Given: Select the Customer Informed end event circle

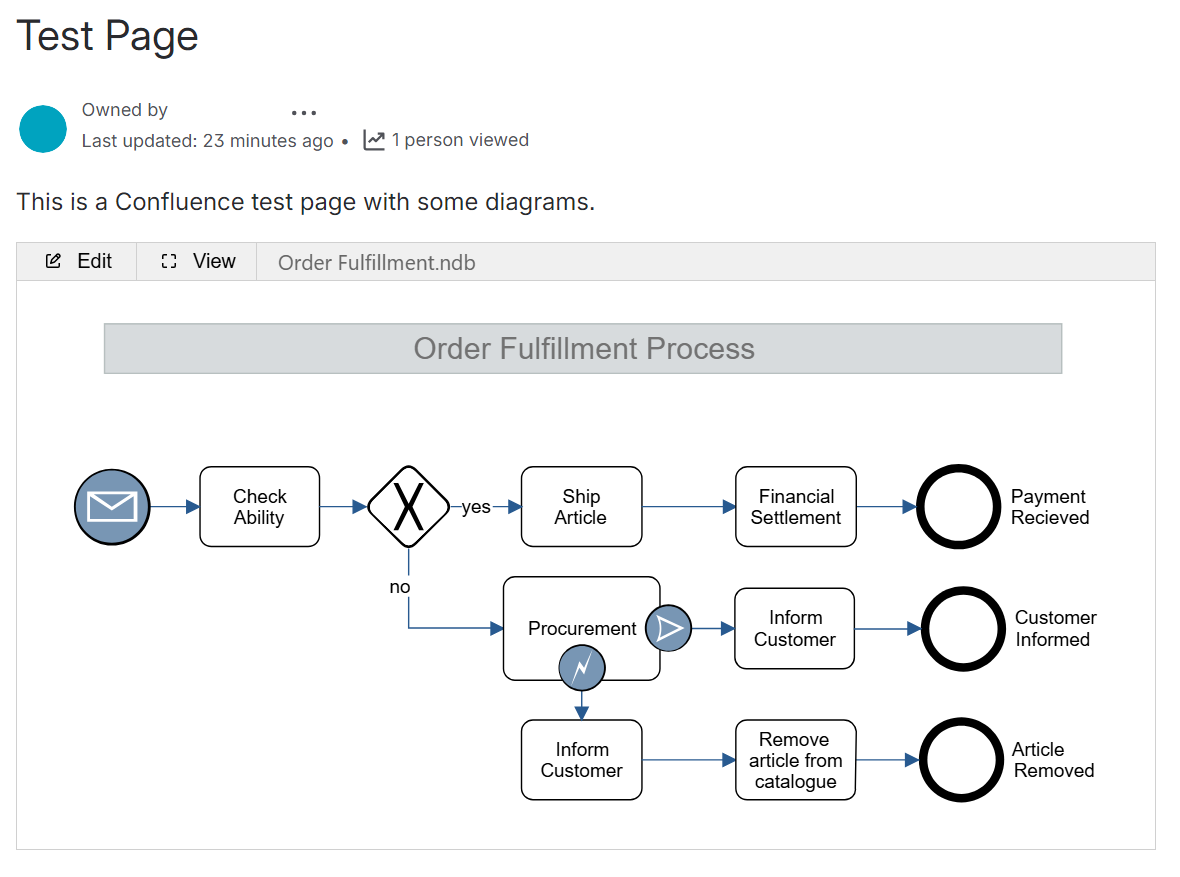Looking at the screenshot, I should tap(962, 629).
